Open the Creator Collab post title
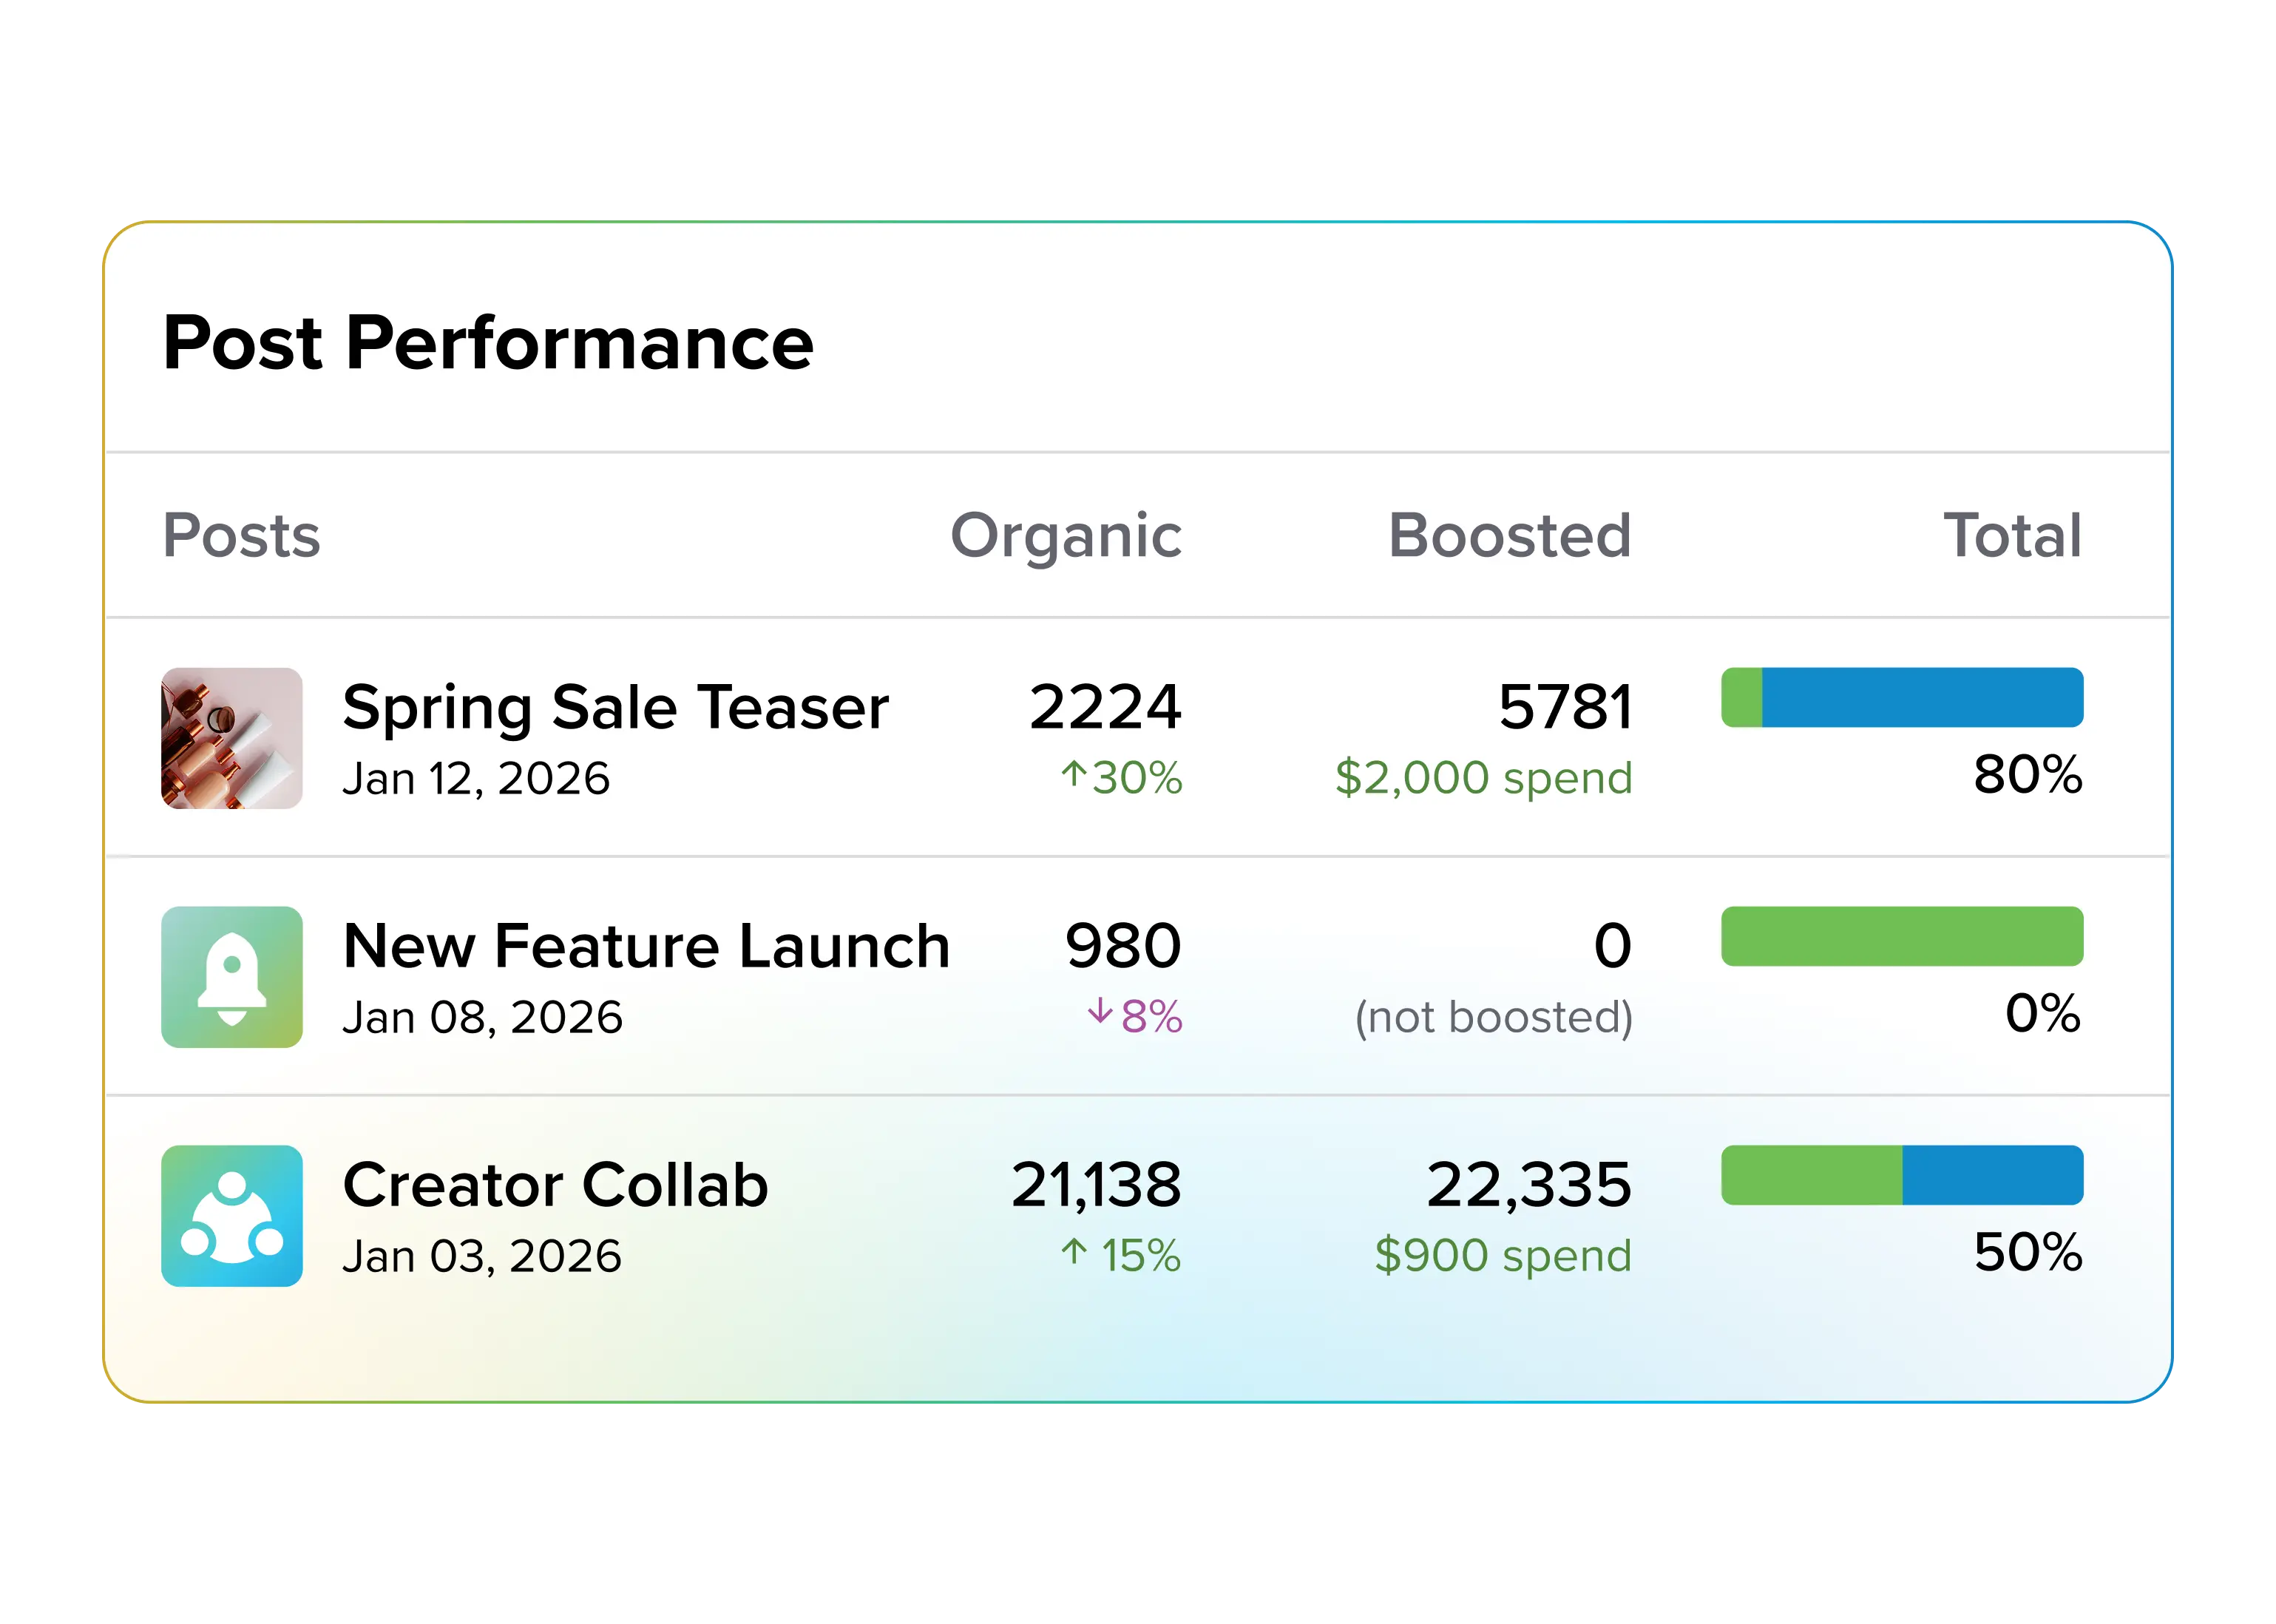Image resolution: width=2276 pixels, height=1624 pixels. (x=555, y=1185)
